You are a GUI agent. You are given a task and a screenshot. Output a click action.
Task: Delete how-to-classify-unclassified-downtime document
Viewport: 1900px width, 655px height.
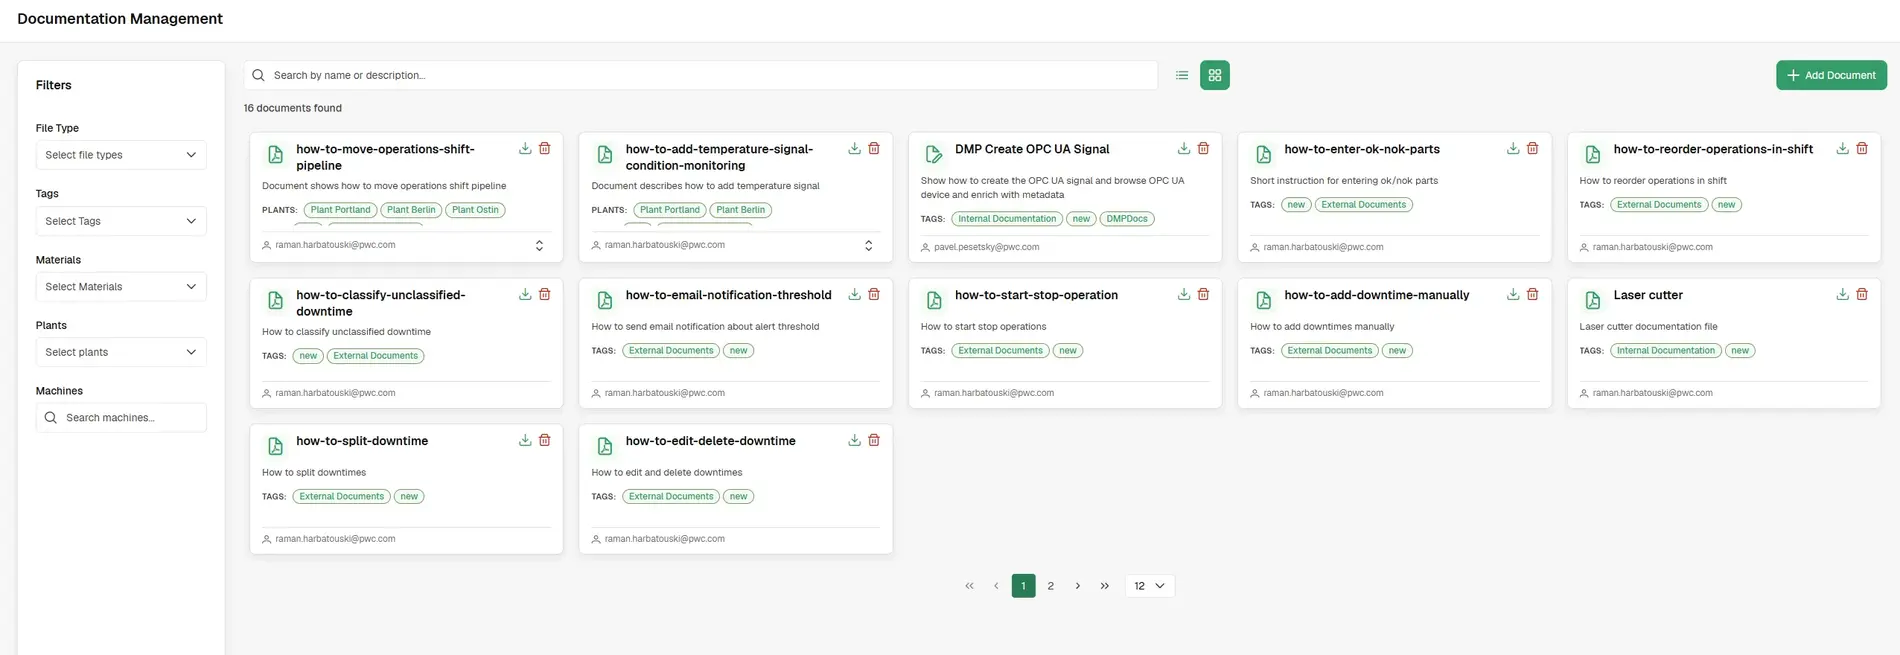(x=545, y=294)
